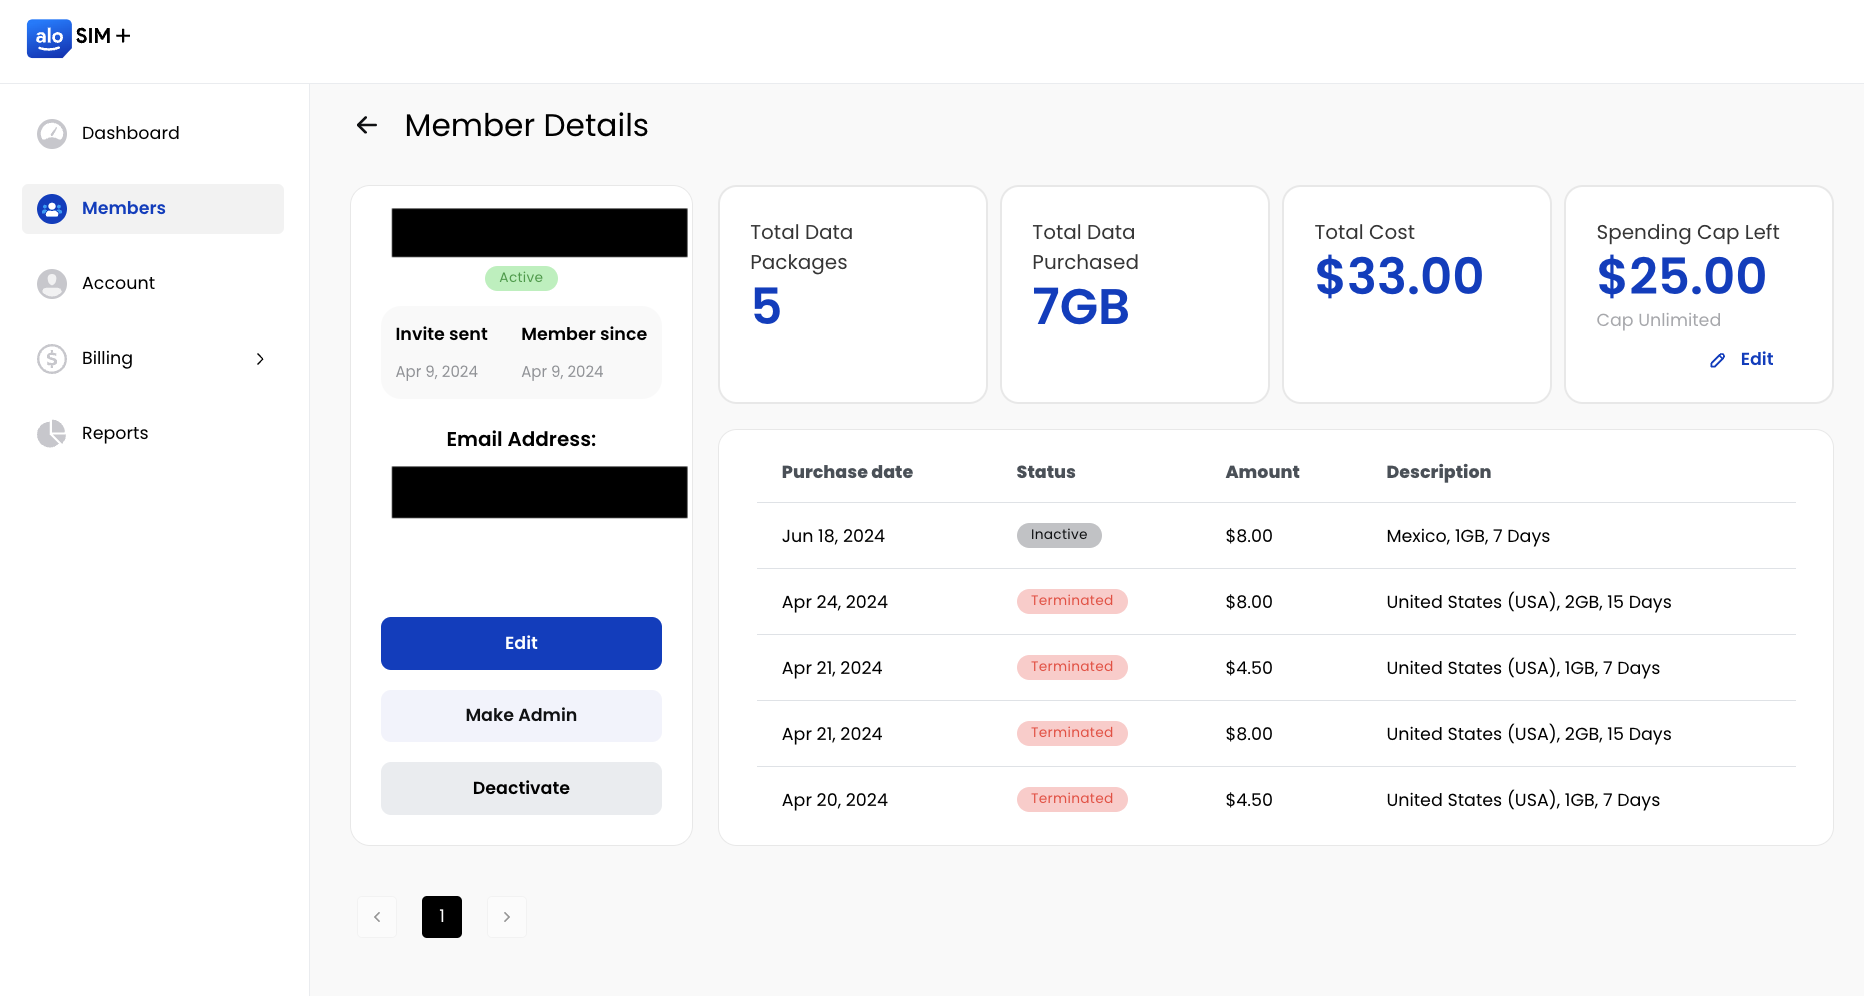
Task: Go to the previous page arrow
Action: pos(377,917)
